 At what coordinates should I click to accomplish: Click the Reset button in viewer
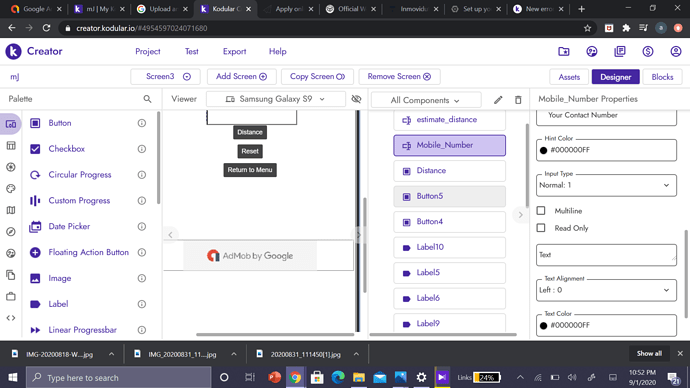point(250,151)
